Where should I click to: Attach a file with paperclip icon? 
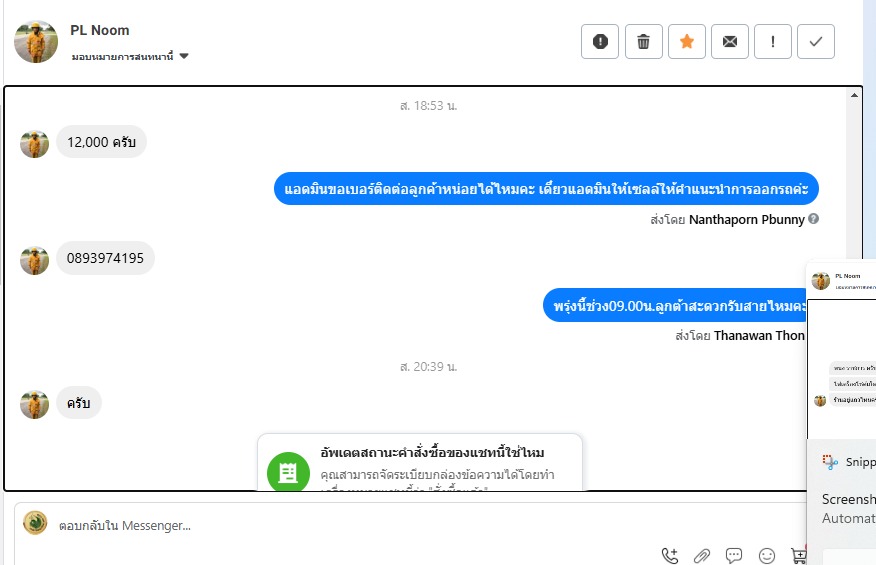coord(702,555)
